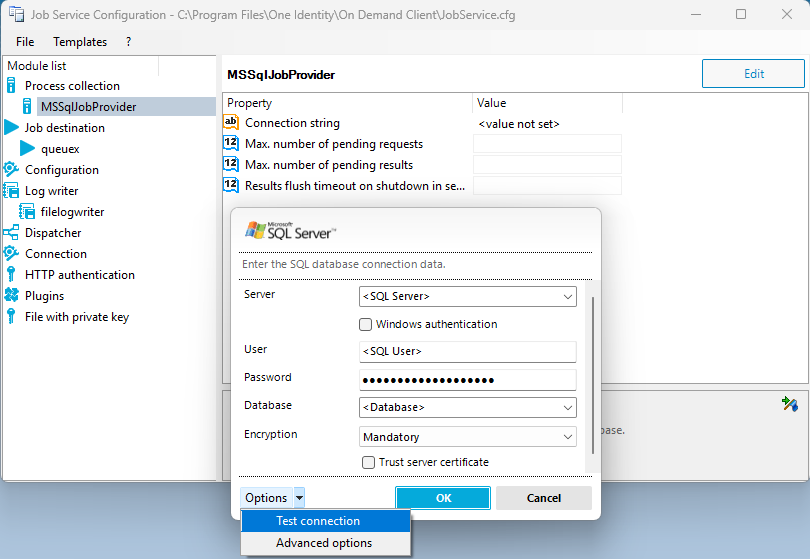Click the Results flush timeout value field
The width and height of the screenshot is (810, 559).
547,185
